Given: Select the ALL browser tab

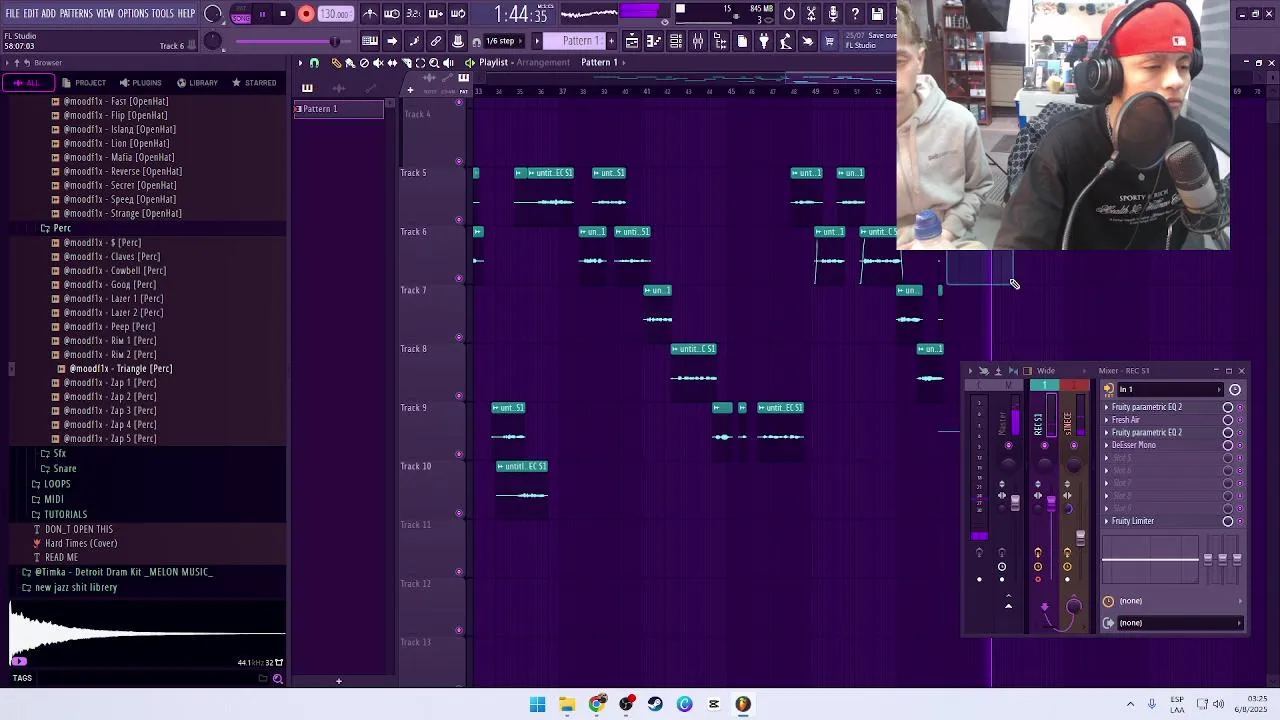Looking at the screenshot, I should [26, 83].
